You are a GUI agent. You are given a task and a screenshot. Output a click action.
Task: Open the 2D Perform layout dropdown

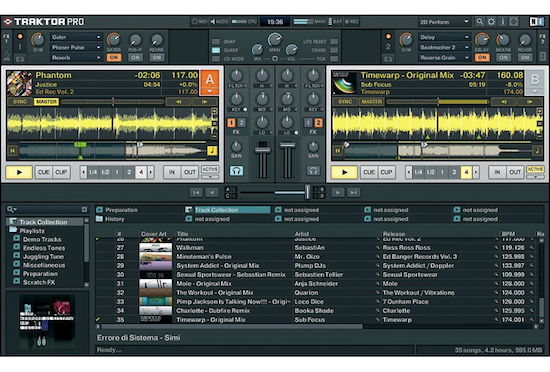(444, 22)
